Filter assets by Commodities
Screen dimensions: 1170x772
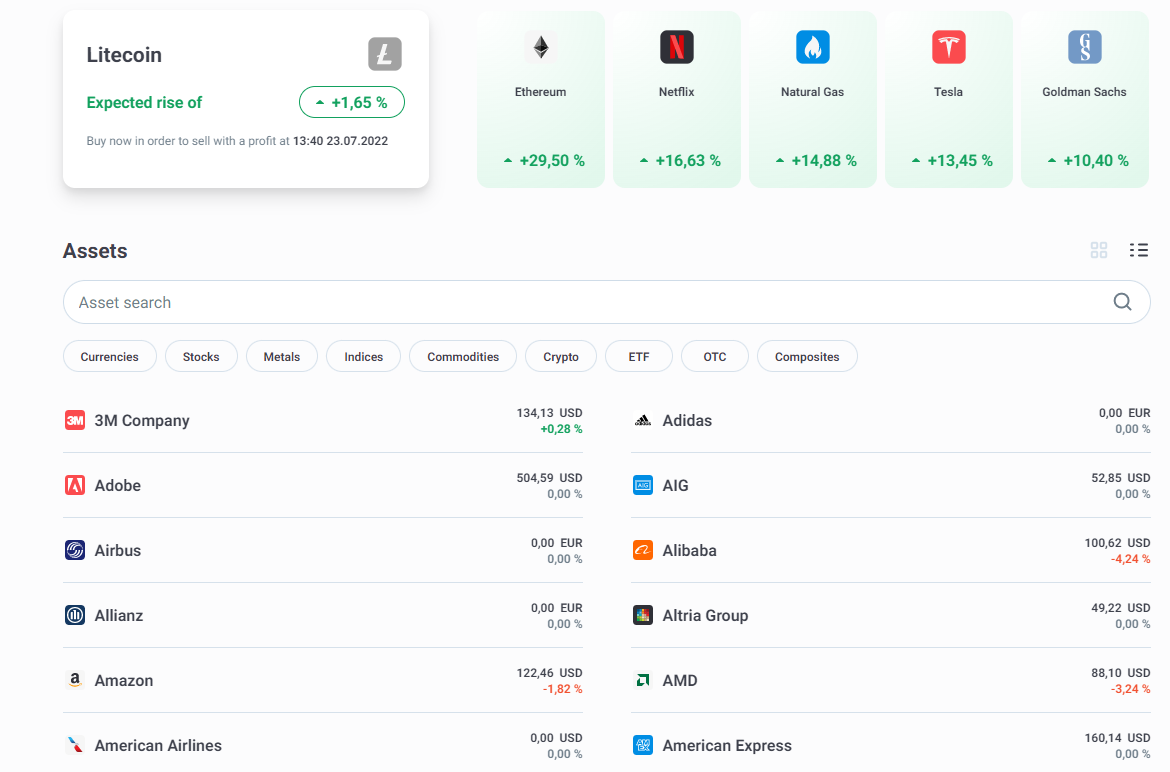(463, 357)
